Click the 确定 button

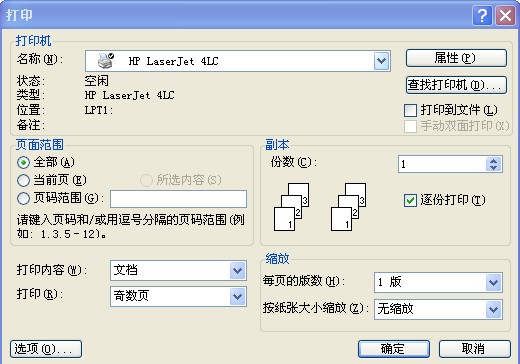click(394, 349)
